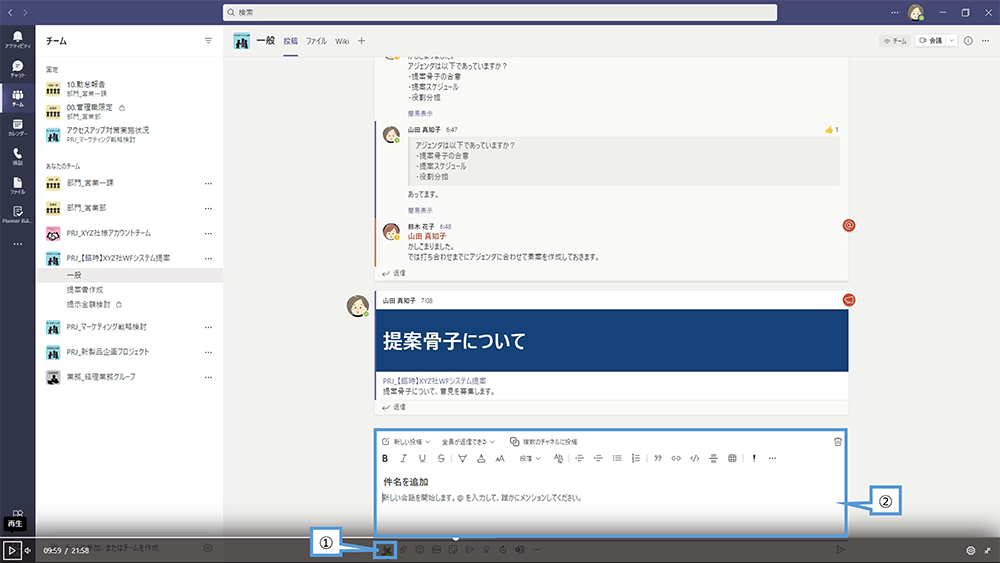Insert a bulleted list
This screenshot has width=1000, height=563.
pyautogui.click(x=617, y=458)
